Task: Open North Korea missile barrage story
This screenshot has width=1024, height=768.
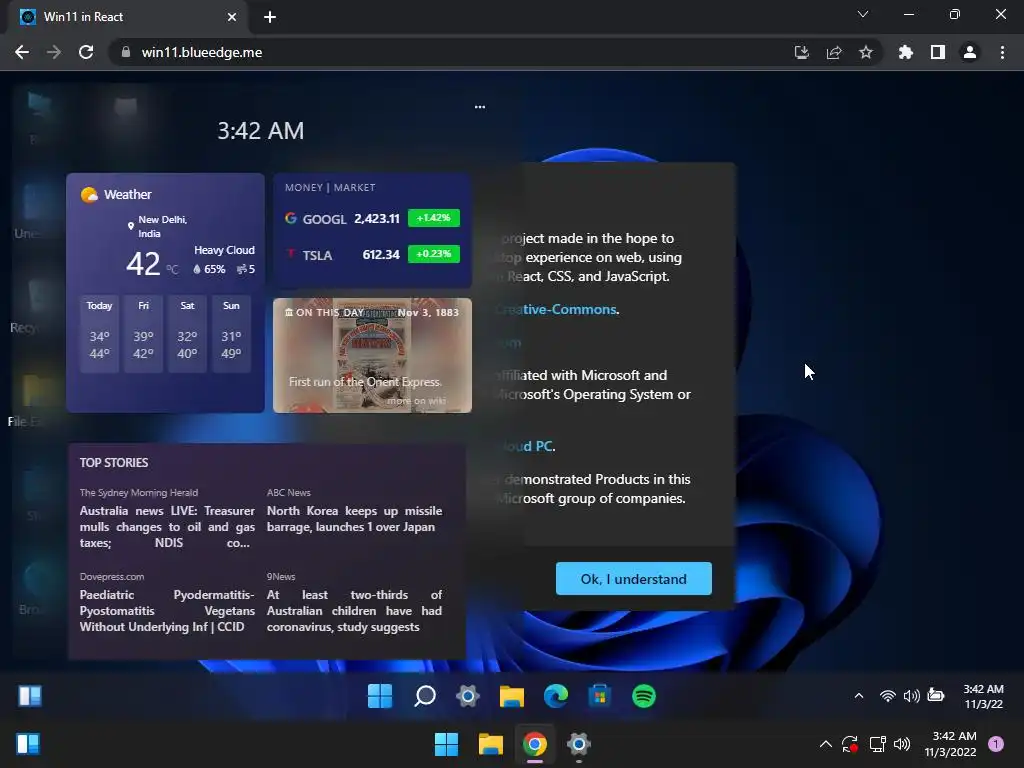Action: click(355, 519)
